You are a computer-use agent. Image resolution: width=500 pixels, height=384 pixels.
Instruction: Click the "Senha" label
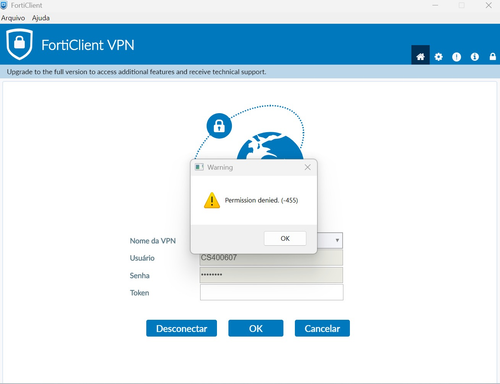click(139, 275)
